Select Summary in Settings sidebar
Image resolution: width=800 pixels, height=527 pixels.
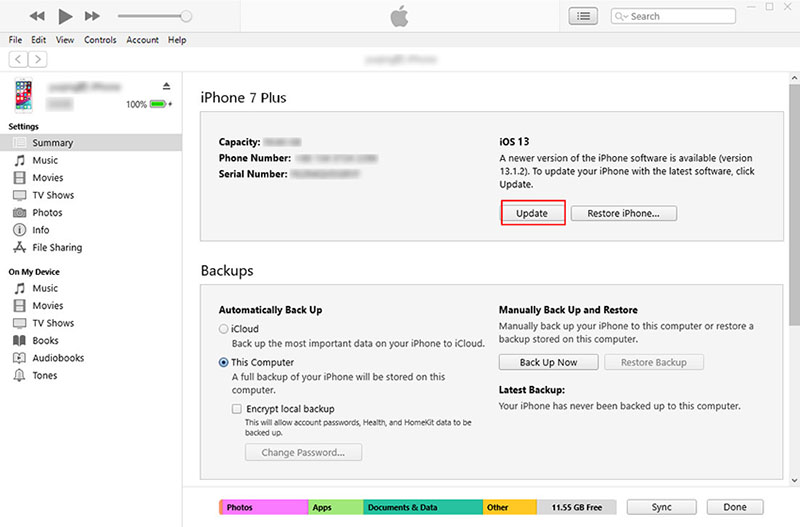click(x=91, y=143)
